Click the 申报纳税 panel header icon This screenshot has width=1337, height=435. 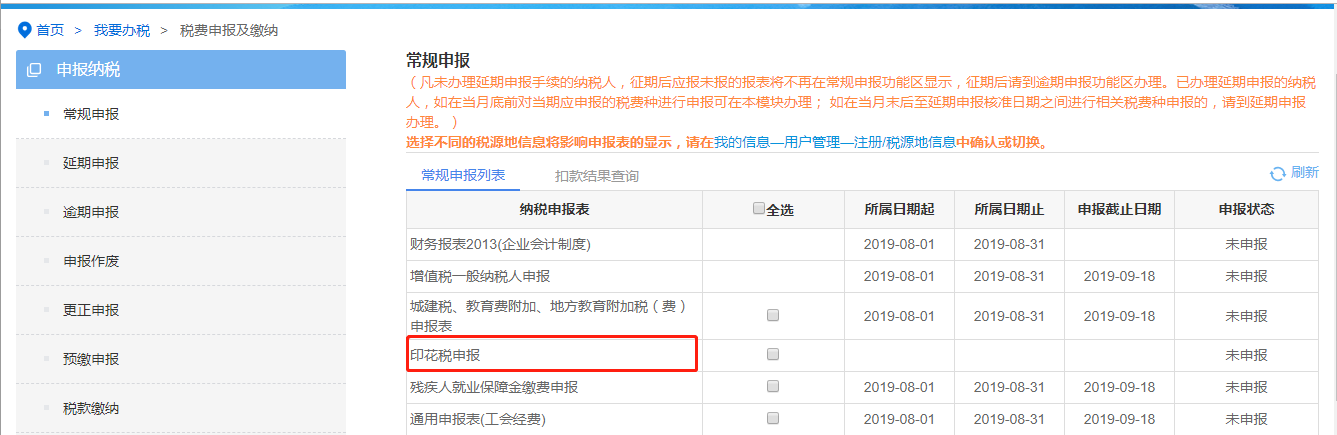click(35, 70)
